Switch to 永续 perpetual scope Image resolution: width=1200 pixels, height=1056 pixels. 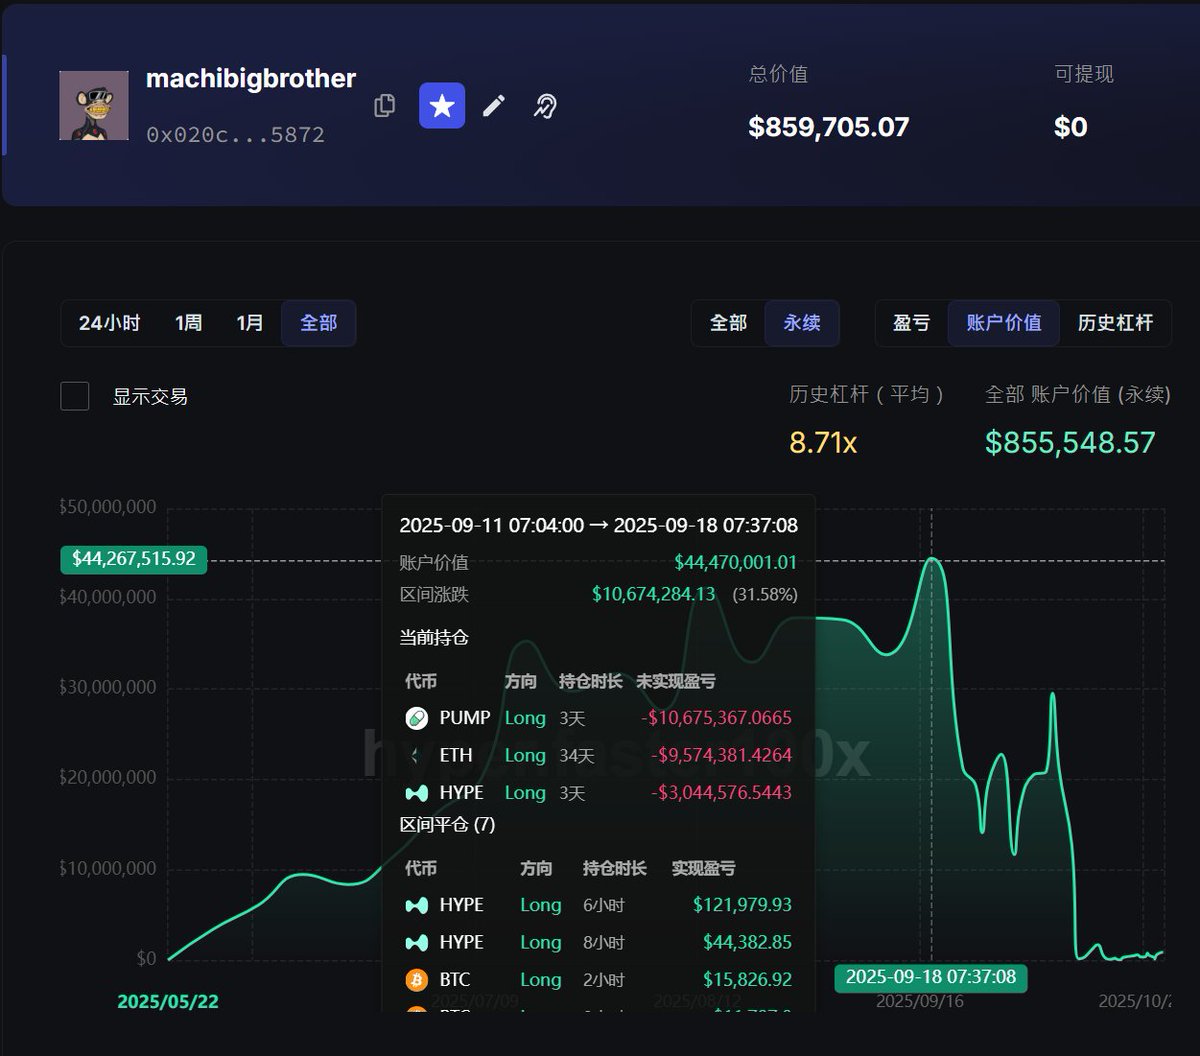click(x=802, y=323)
